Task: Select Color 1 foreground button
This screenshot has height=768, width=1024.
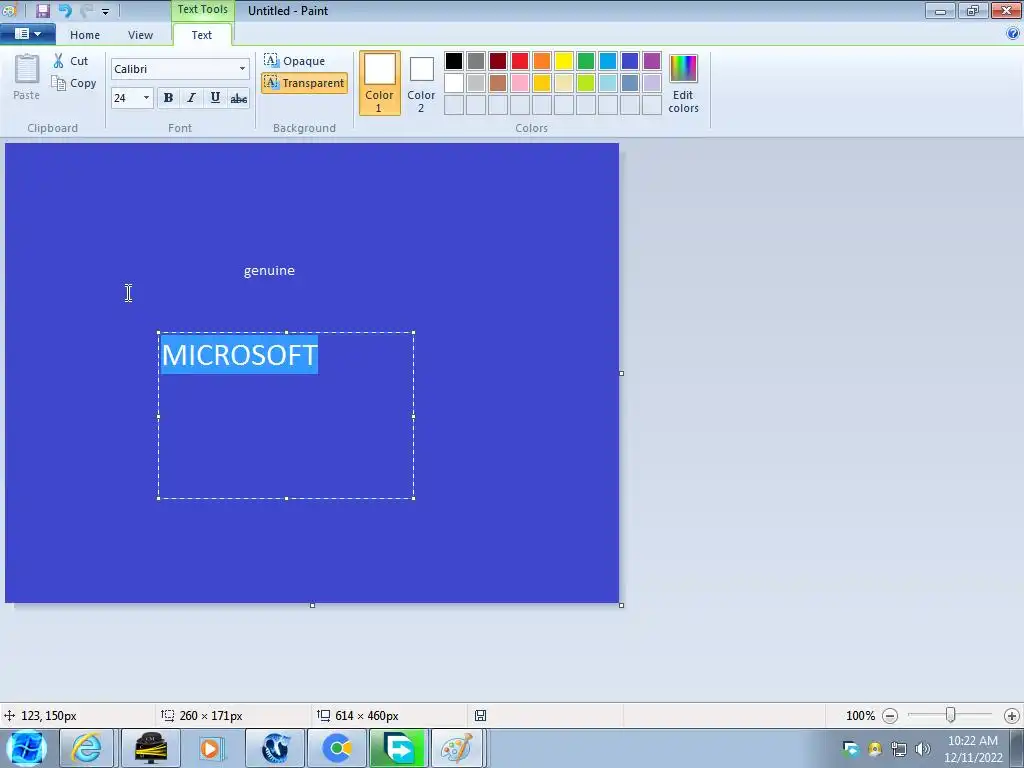Action: point(379,83)
